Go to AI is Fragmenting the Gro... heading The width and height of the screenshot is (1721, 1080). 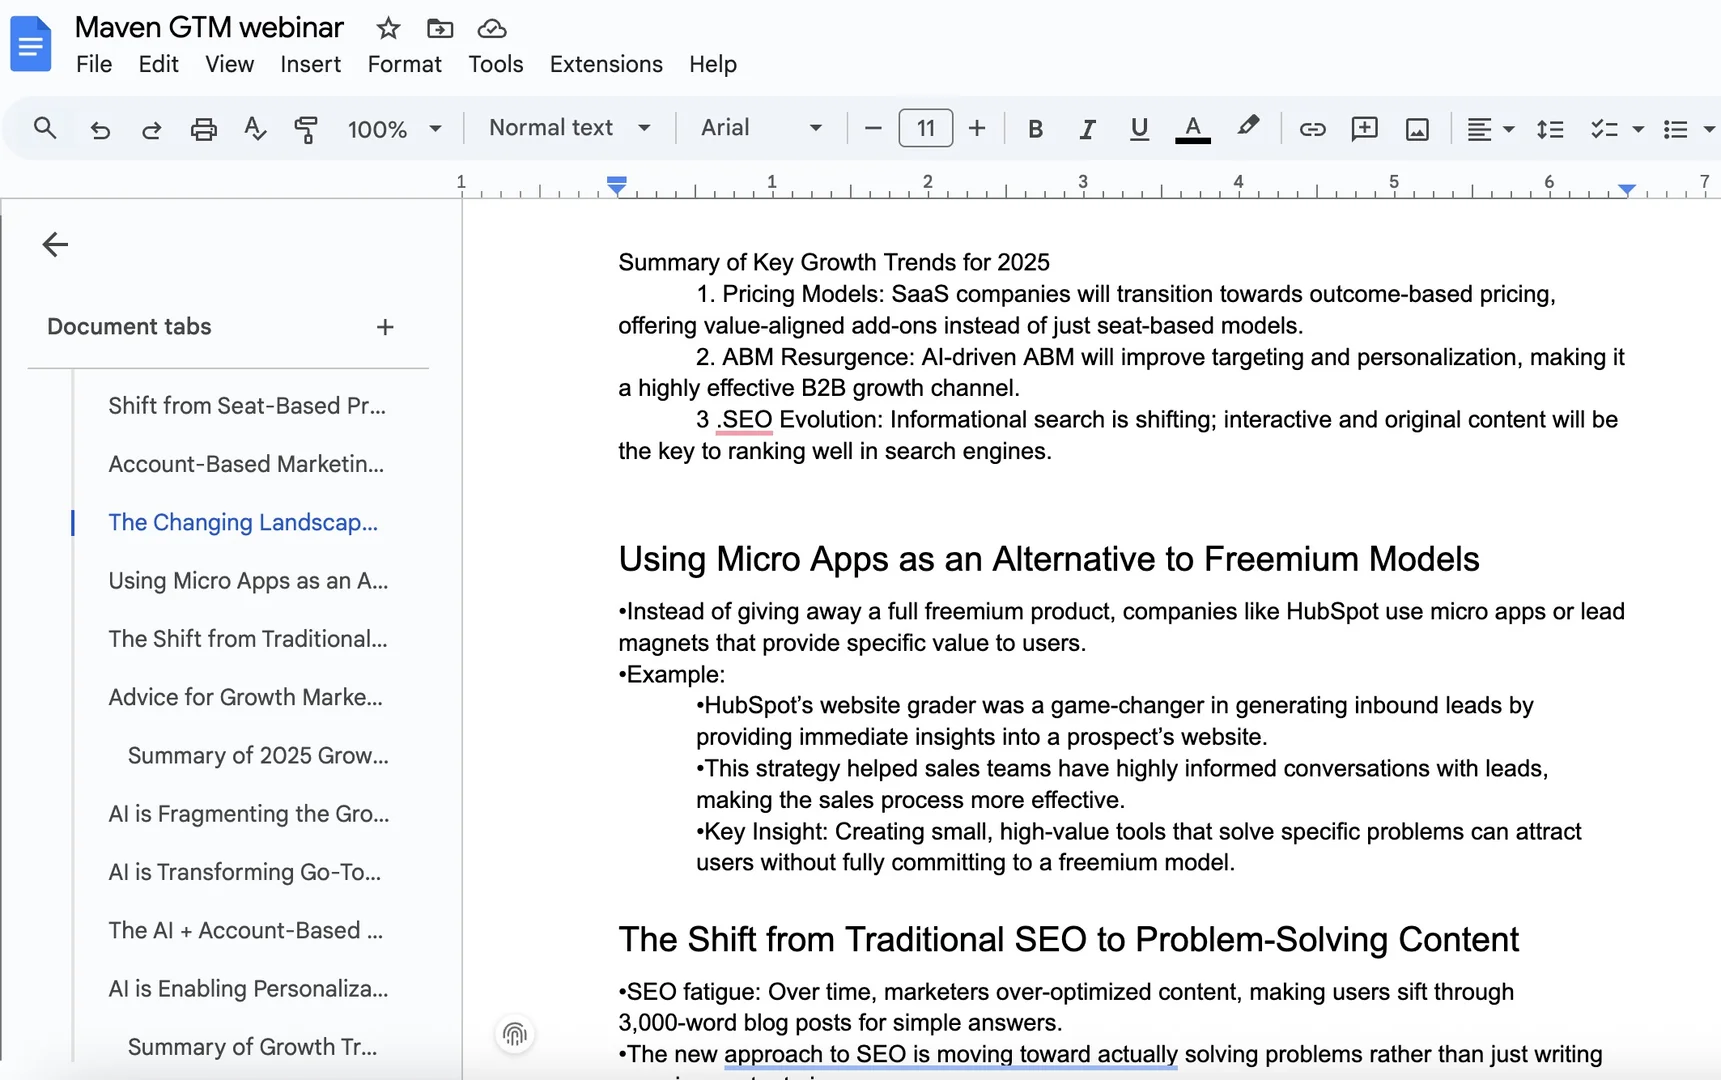(249, 814)
